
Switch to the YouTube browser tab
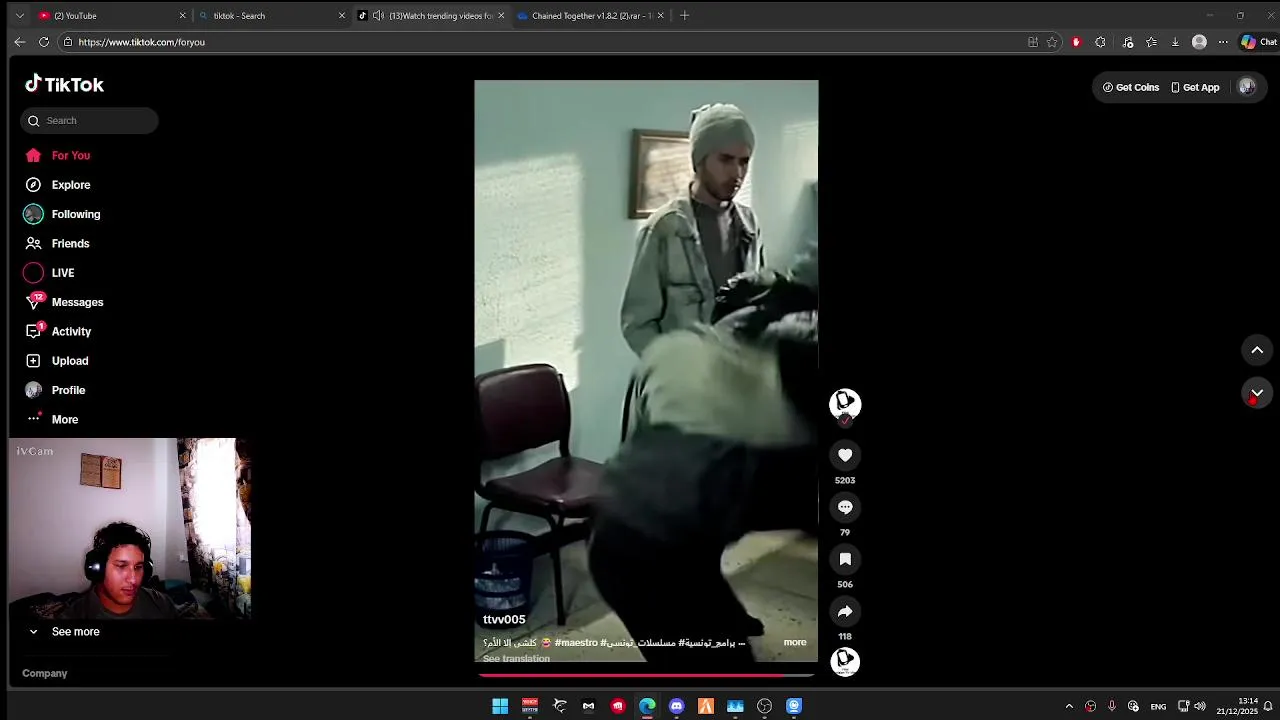(x=110, y=16)
